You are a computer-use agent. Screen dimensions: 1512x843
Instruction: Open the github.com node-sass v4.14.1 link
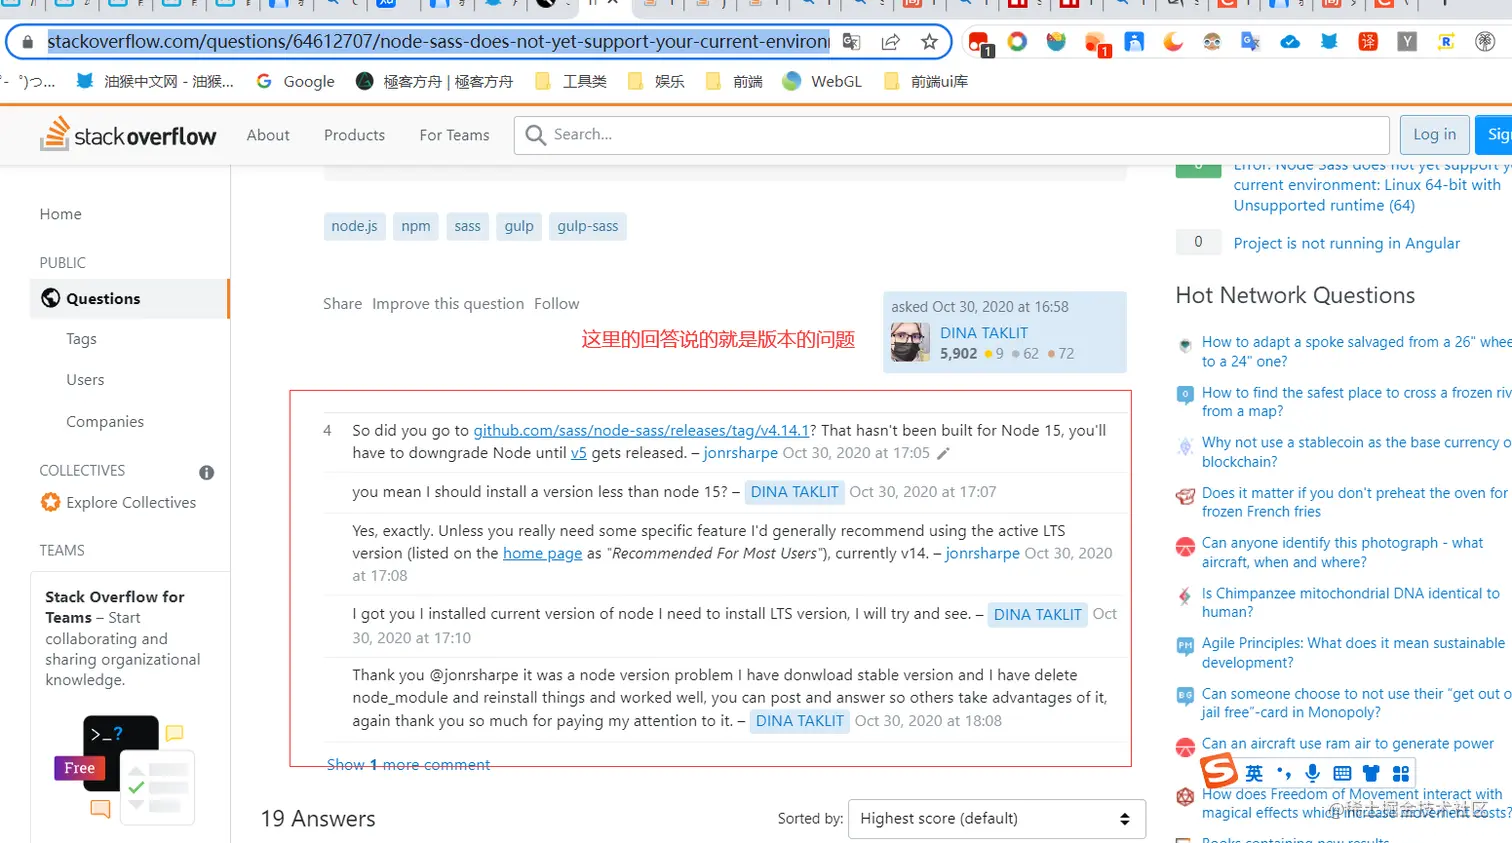tap(641, 431)
